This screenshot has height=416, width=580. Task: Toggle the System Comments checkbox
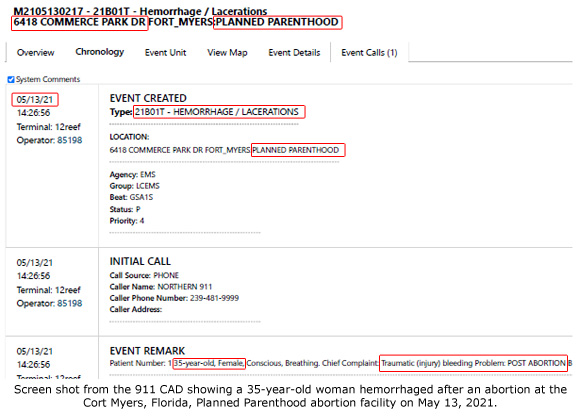[11, 79]
